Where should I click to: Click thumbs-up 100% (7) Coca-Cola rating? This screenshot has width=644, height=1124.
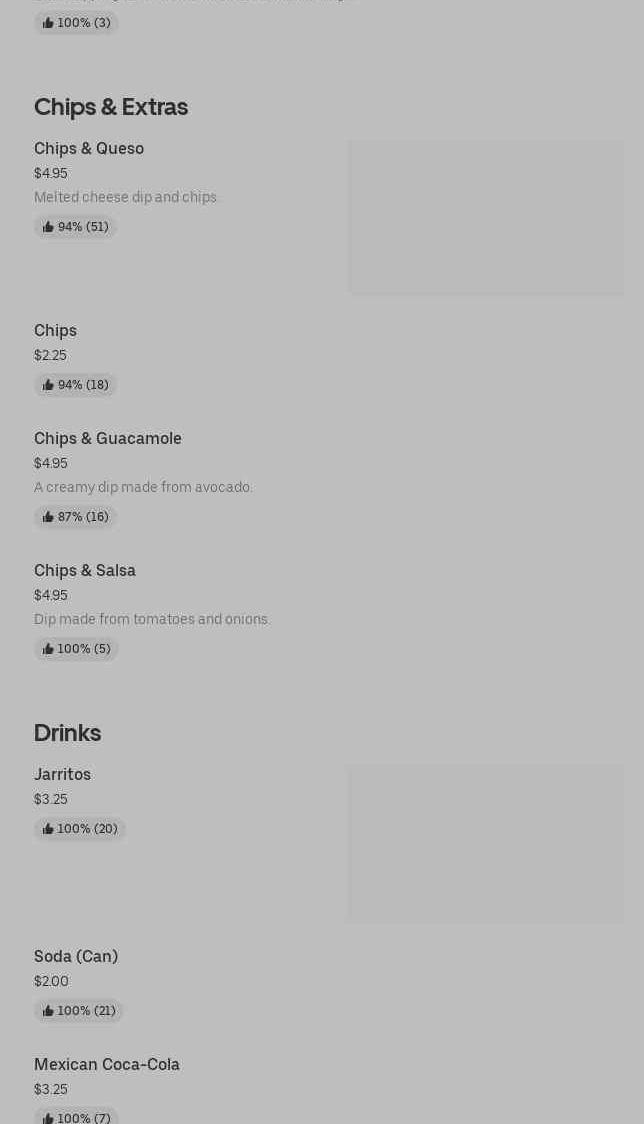click(77, 1117)
